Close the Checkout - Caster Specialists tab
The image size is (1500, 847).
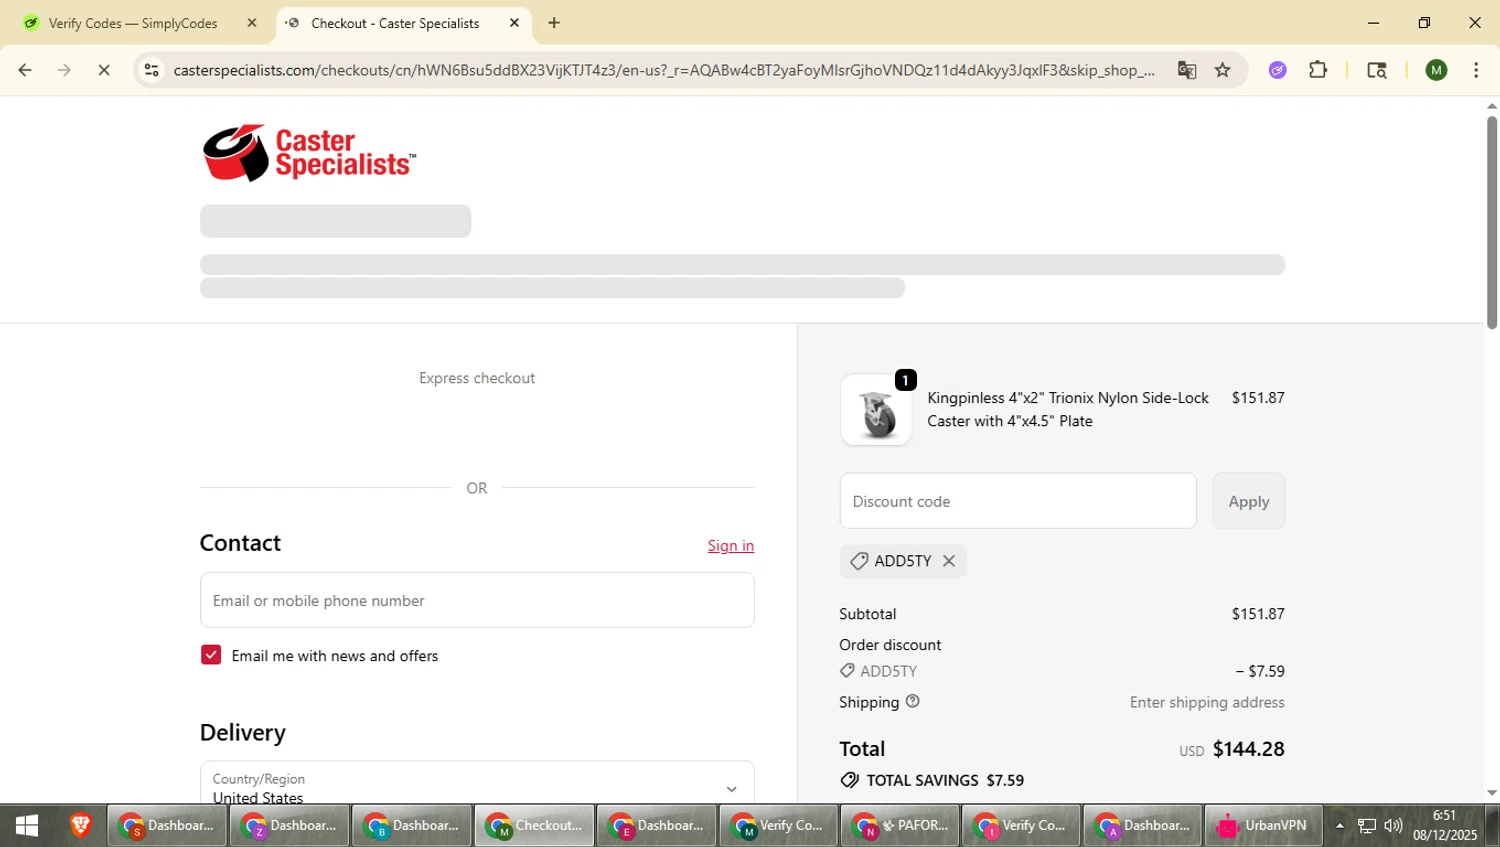(514, 23)
